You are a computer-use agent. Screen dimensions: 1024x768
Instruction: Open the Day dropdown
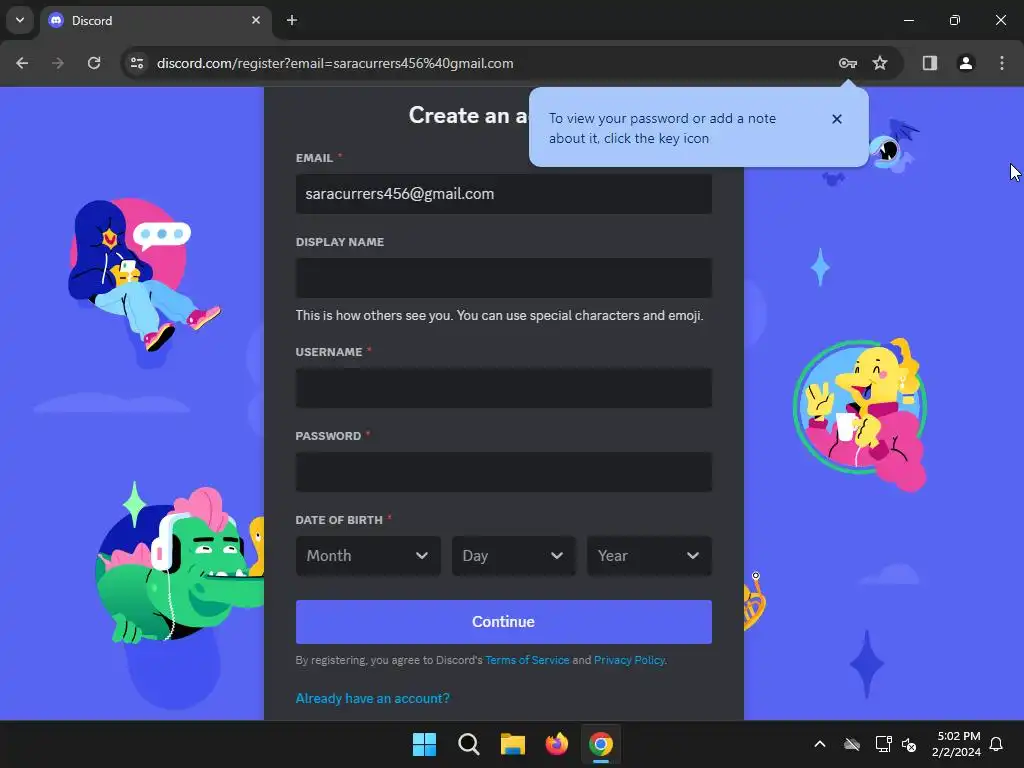click(513, 556)
